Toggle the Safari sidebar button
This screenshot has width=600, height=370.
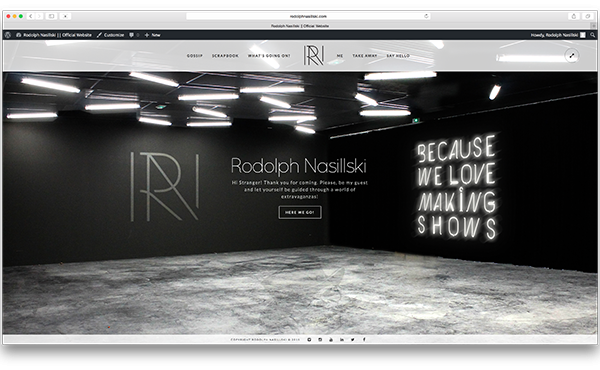51,16
